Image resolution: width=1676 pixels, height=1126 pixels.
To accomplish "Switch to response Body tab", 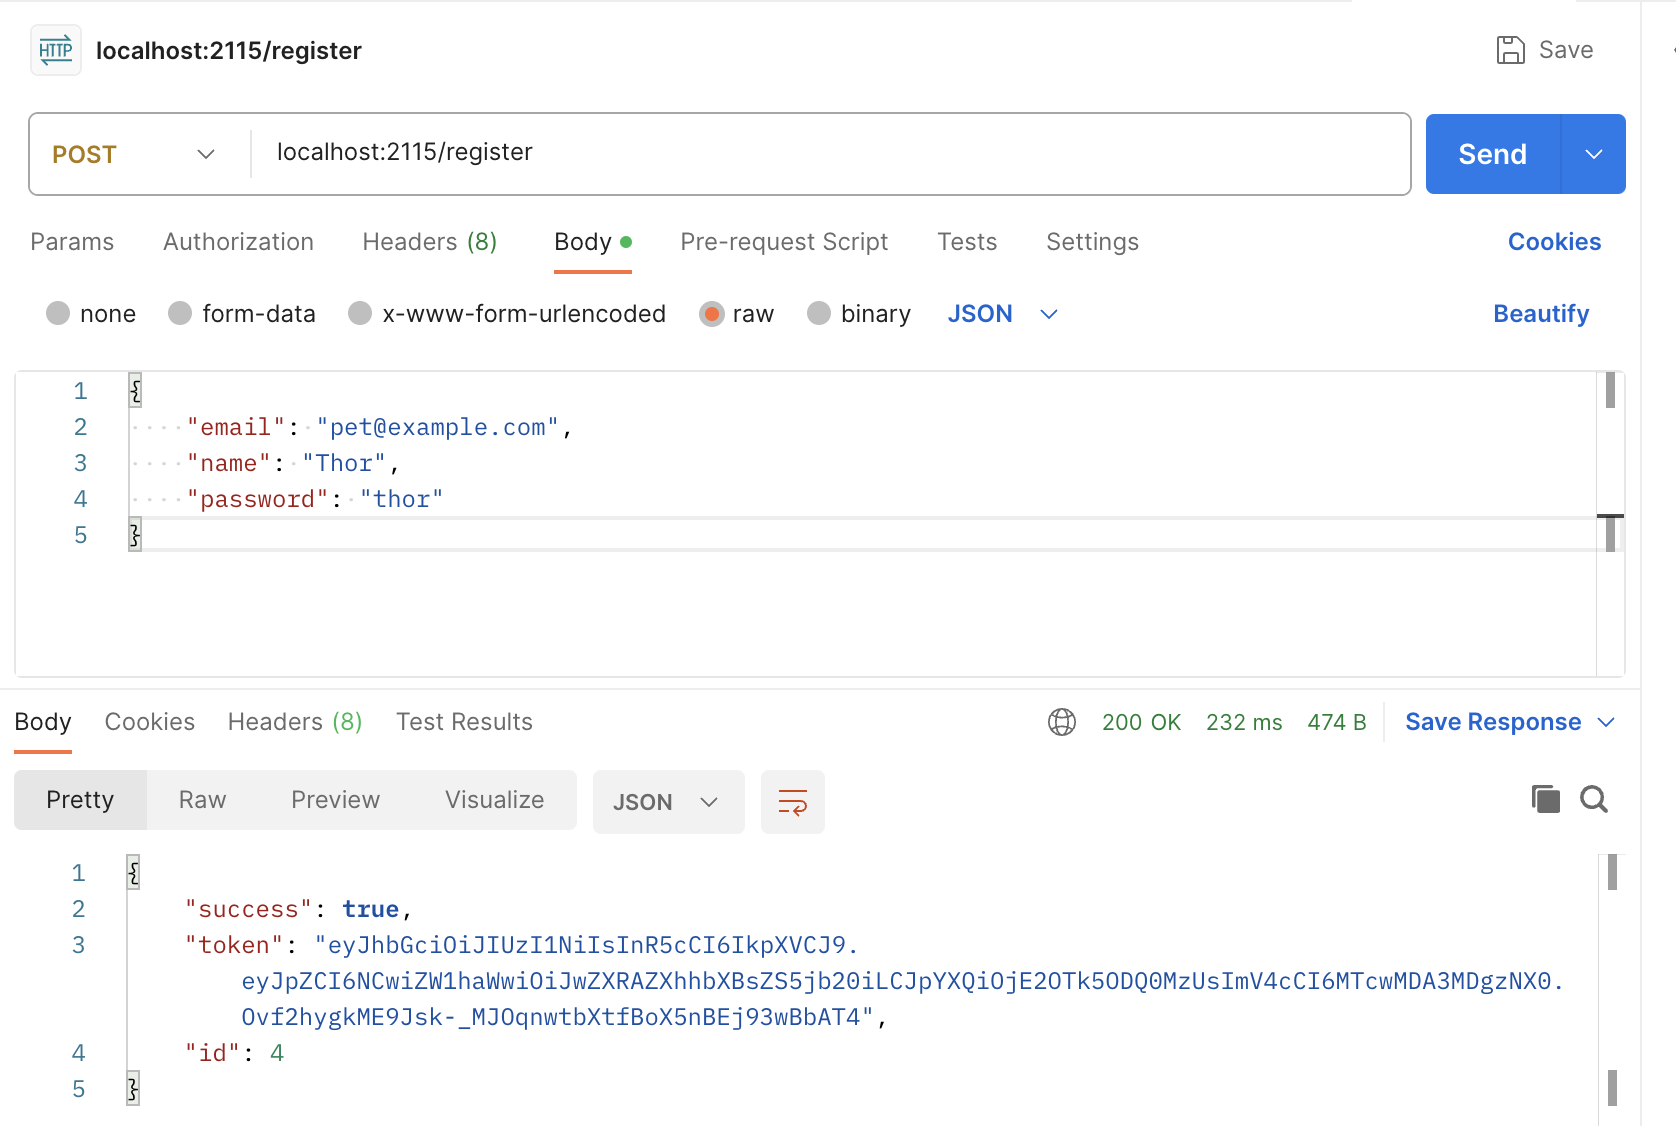I will (x=43, y=722).
